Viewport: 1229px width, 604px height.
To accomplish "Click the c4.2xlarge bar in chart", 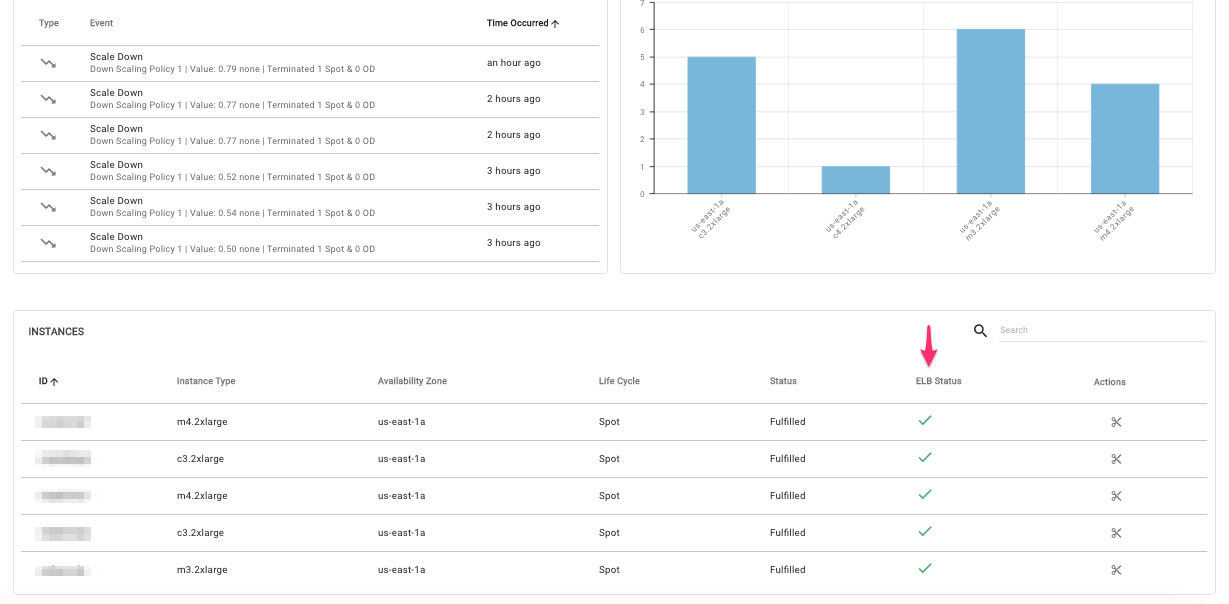I will point(855,180).
